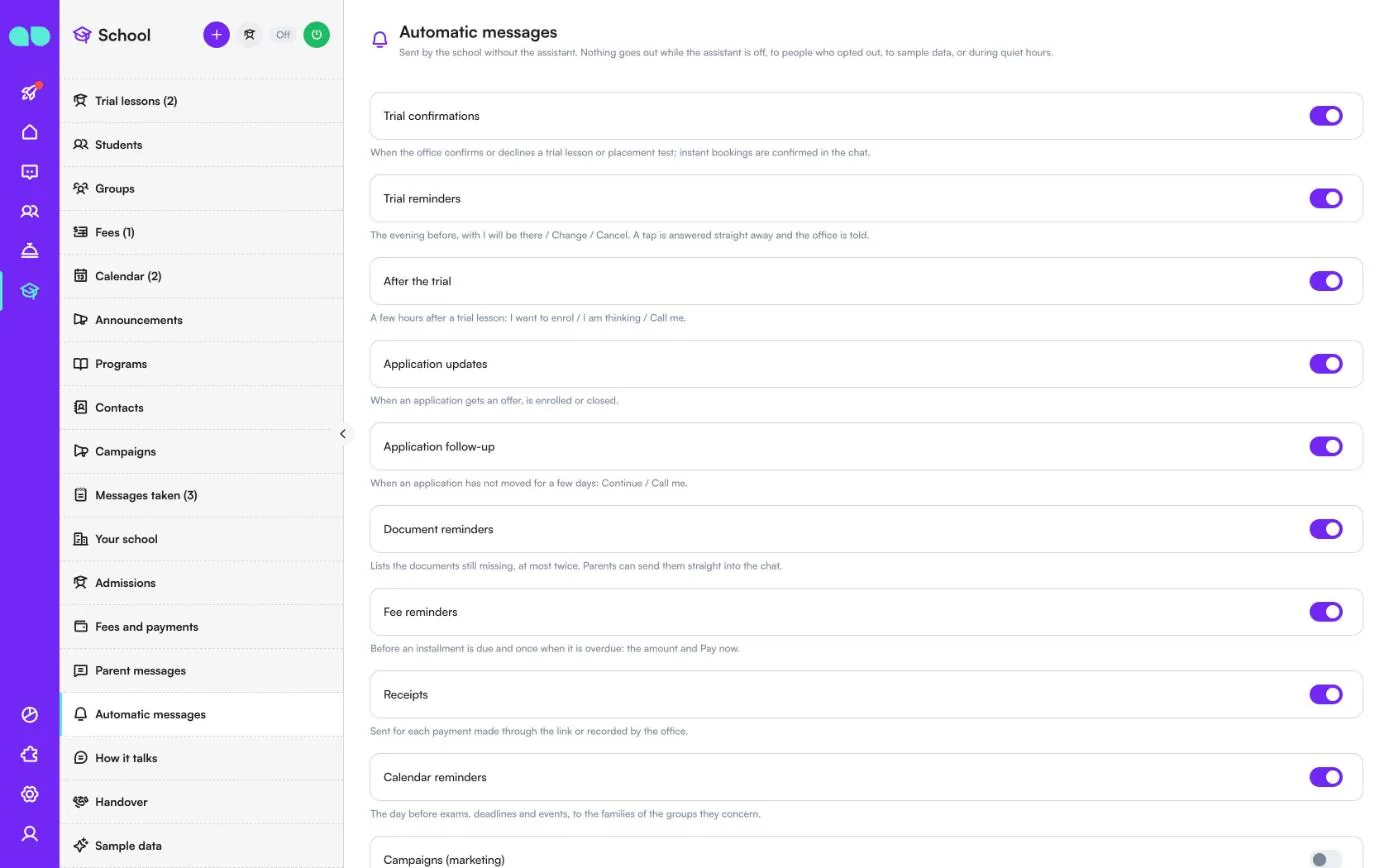Click the Fee reminders row label
Viewport: 1389px width, 868px height.
(x=420, y=612)
